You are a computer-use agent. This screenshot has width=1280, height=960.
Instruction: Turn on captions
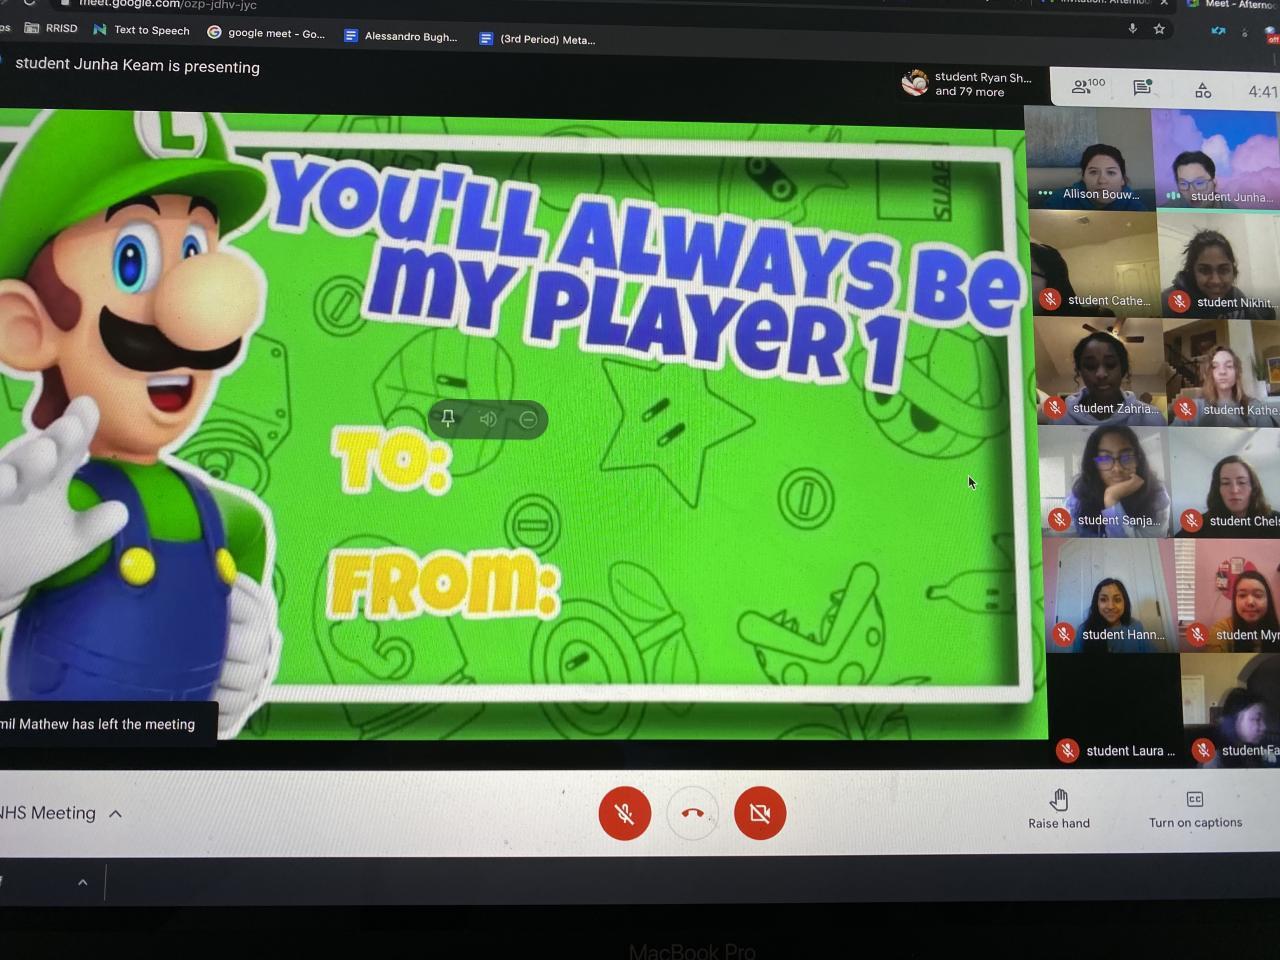(1195, 810)
